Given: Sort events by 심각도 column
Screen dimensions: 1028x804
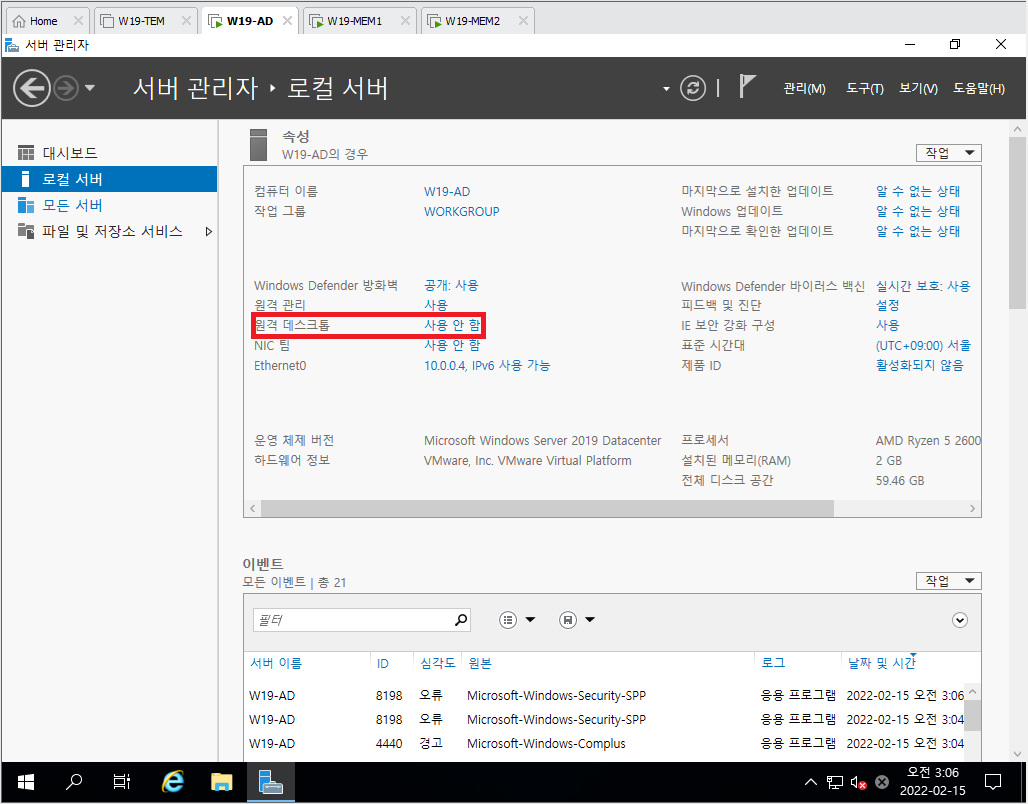Looking at the screenshot, I should tap(438, 663).
